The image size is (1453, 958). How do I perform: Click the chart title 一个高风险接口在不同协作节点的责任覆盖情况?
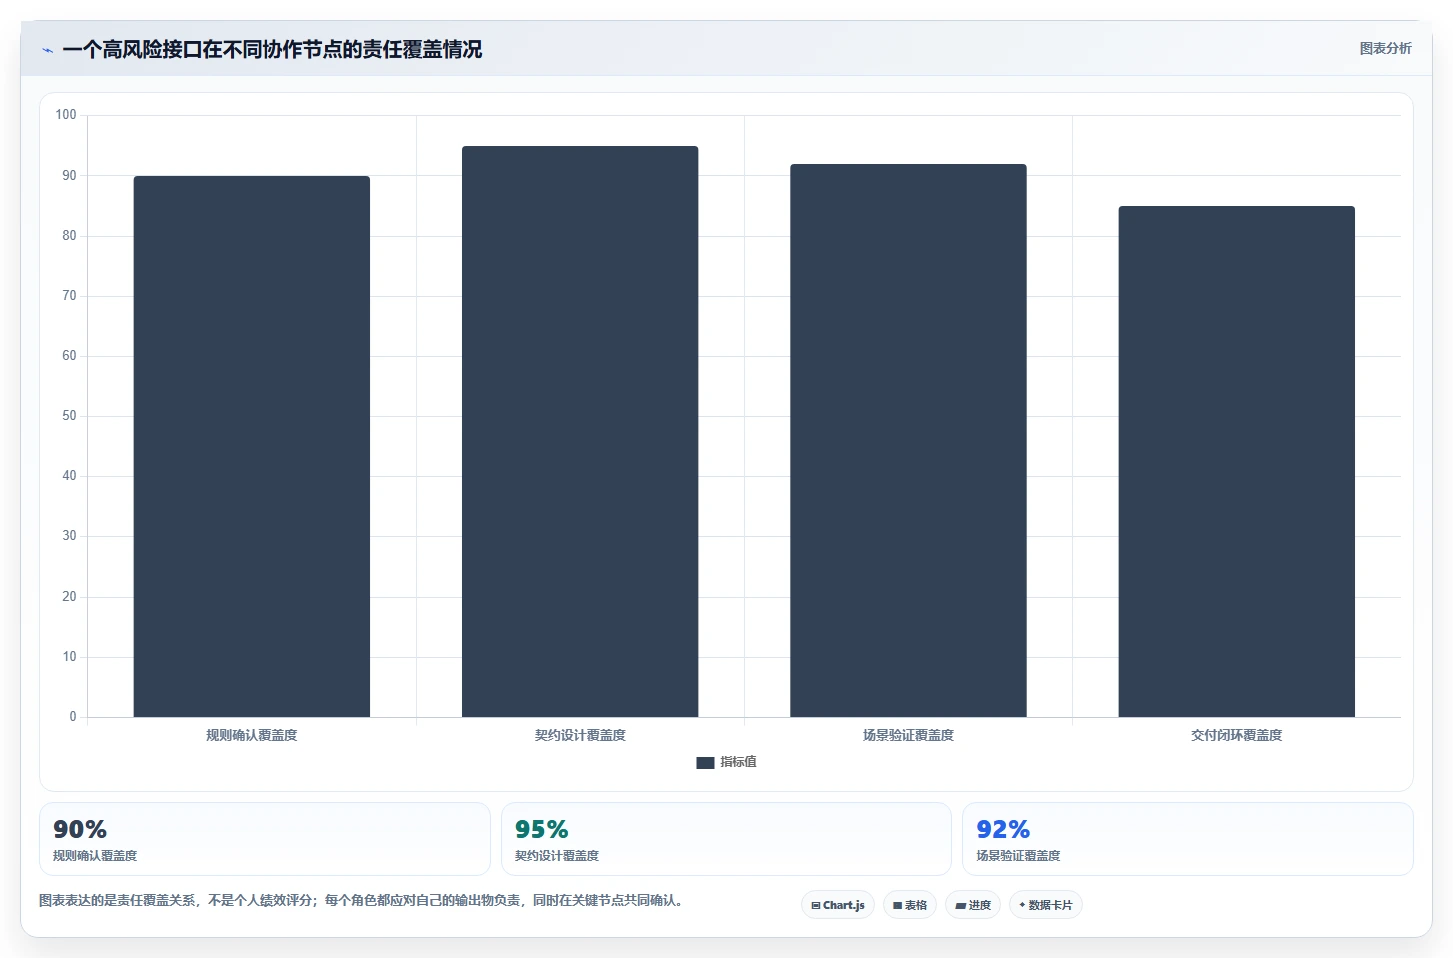(272, 49)
